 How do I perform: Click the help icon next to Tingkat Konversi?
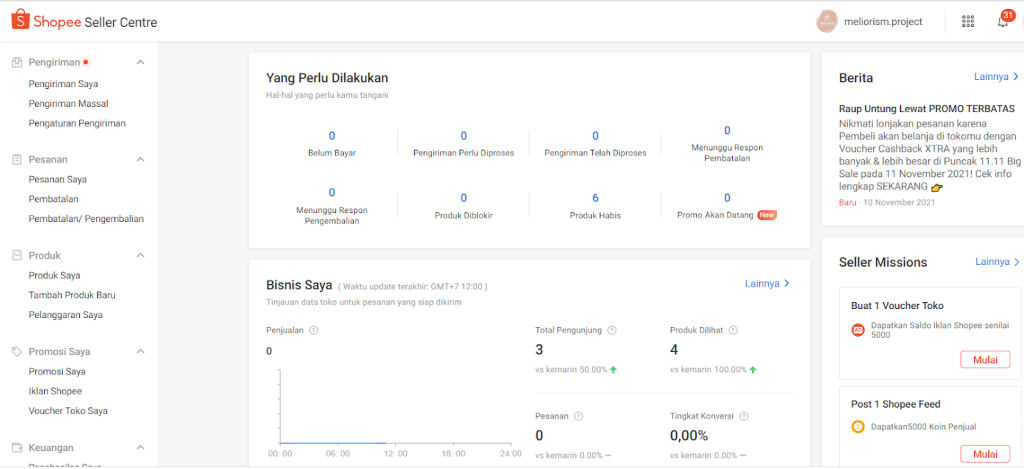[x=744, y=416]
